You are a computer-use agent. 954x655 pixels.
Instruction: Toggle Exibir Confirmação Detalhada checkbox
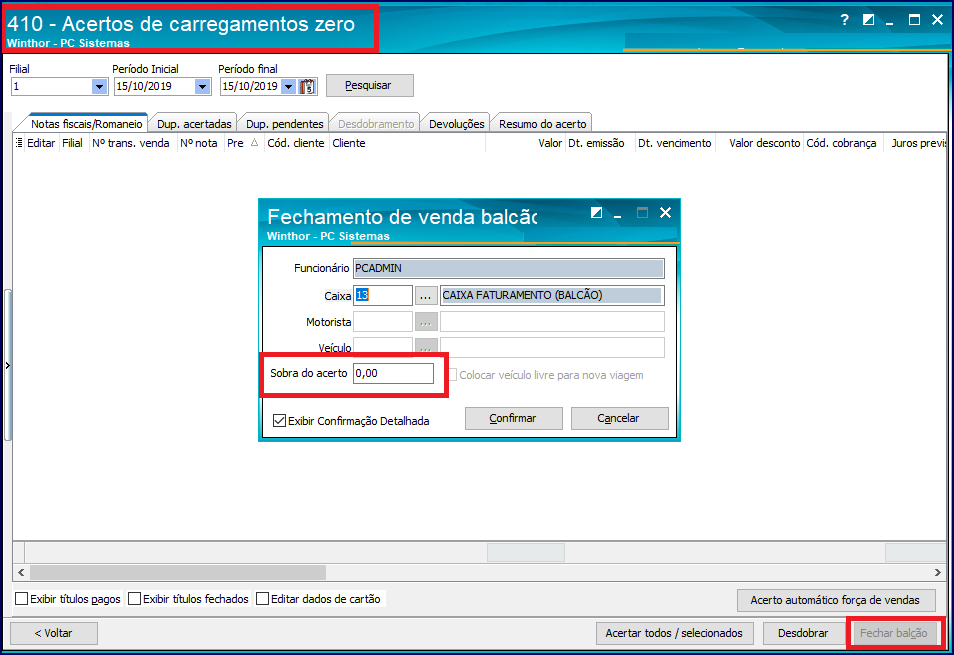tap(279, 421)
